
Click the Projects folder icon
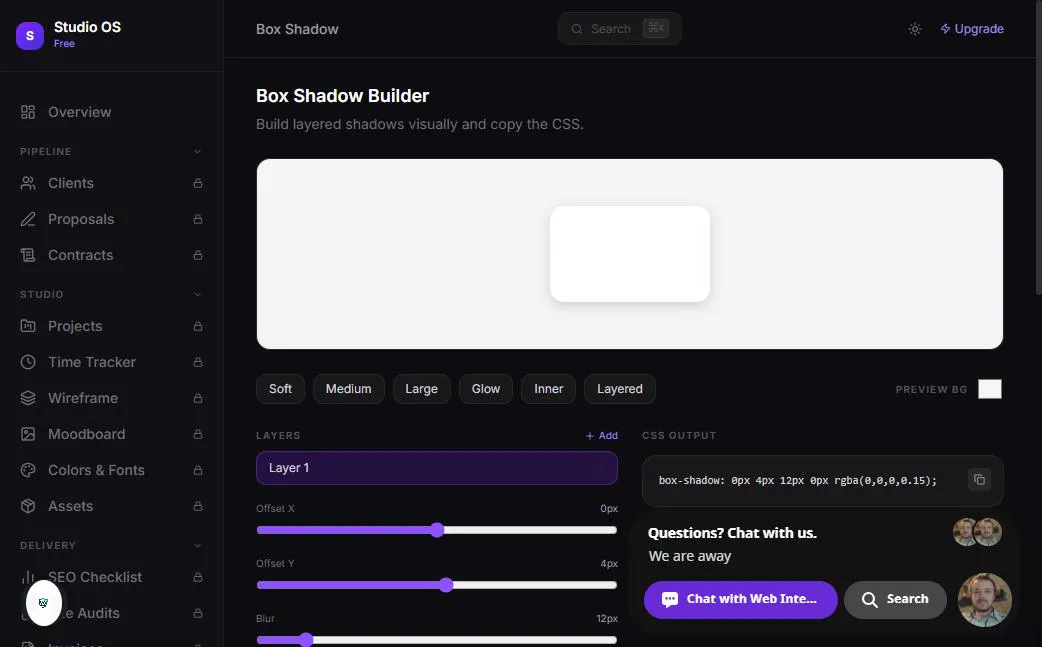tap(28, 326)
